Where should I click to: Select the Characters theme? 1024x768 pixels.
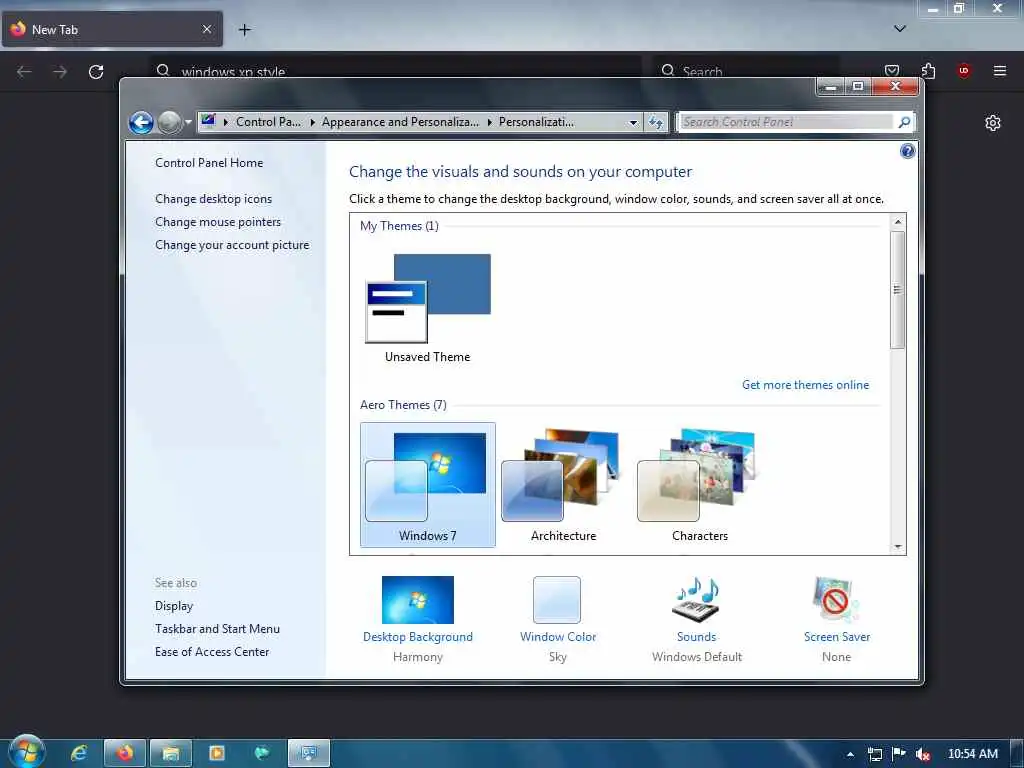click(699, 485)
